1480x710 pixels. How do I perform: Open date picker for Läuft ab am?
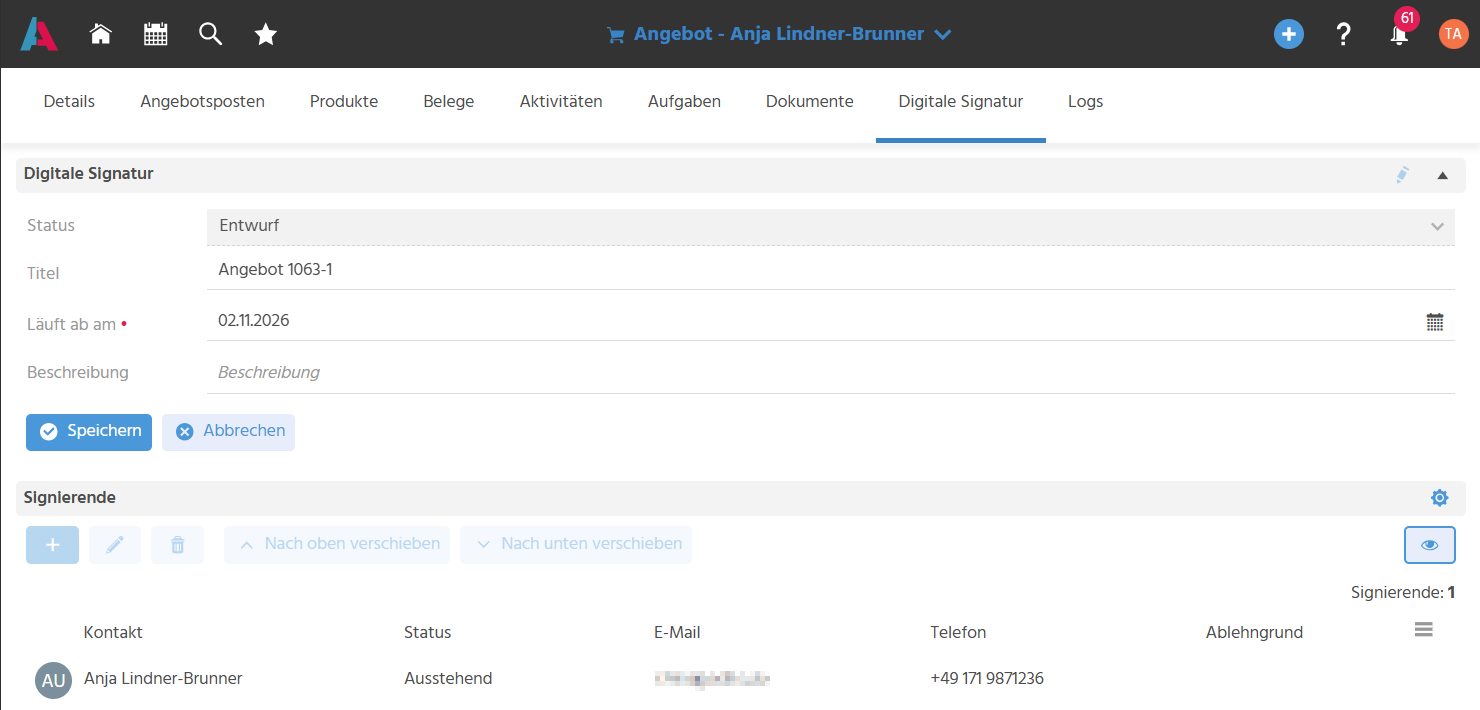[x=1435, y=322]
